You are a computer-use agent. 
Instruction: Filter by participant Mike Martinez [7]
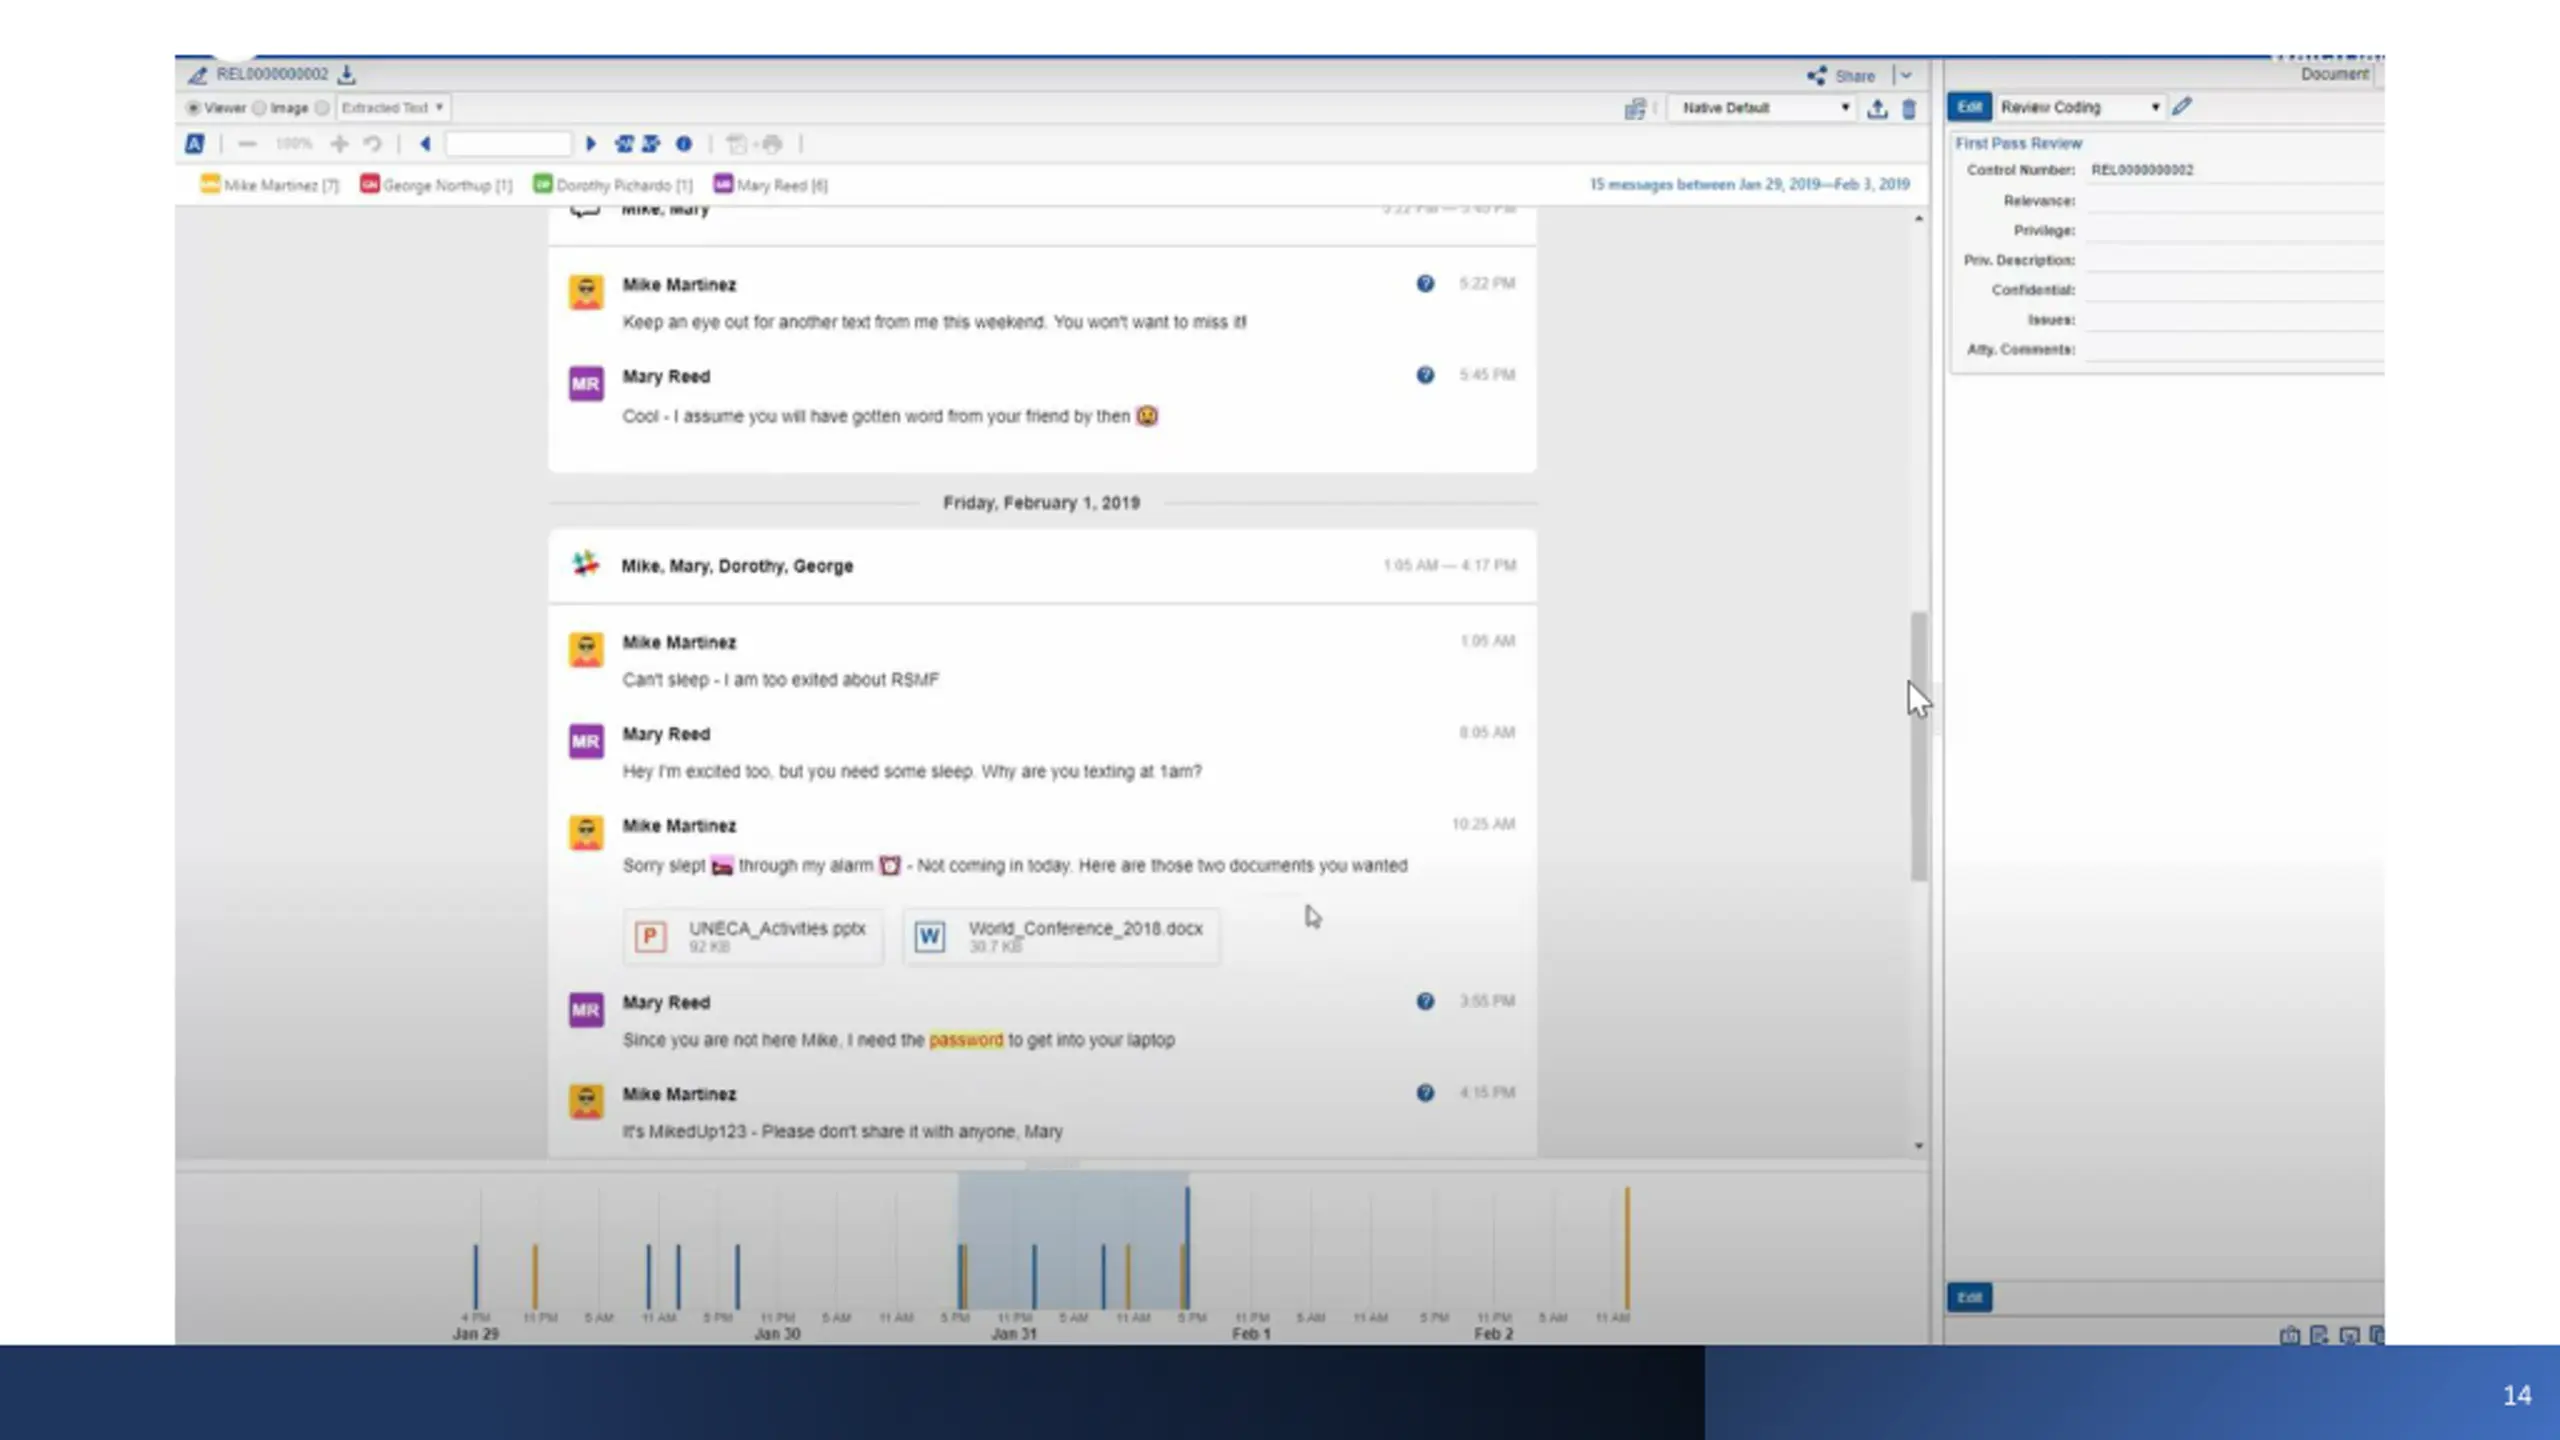coord(270,185)
